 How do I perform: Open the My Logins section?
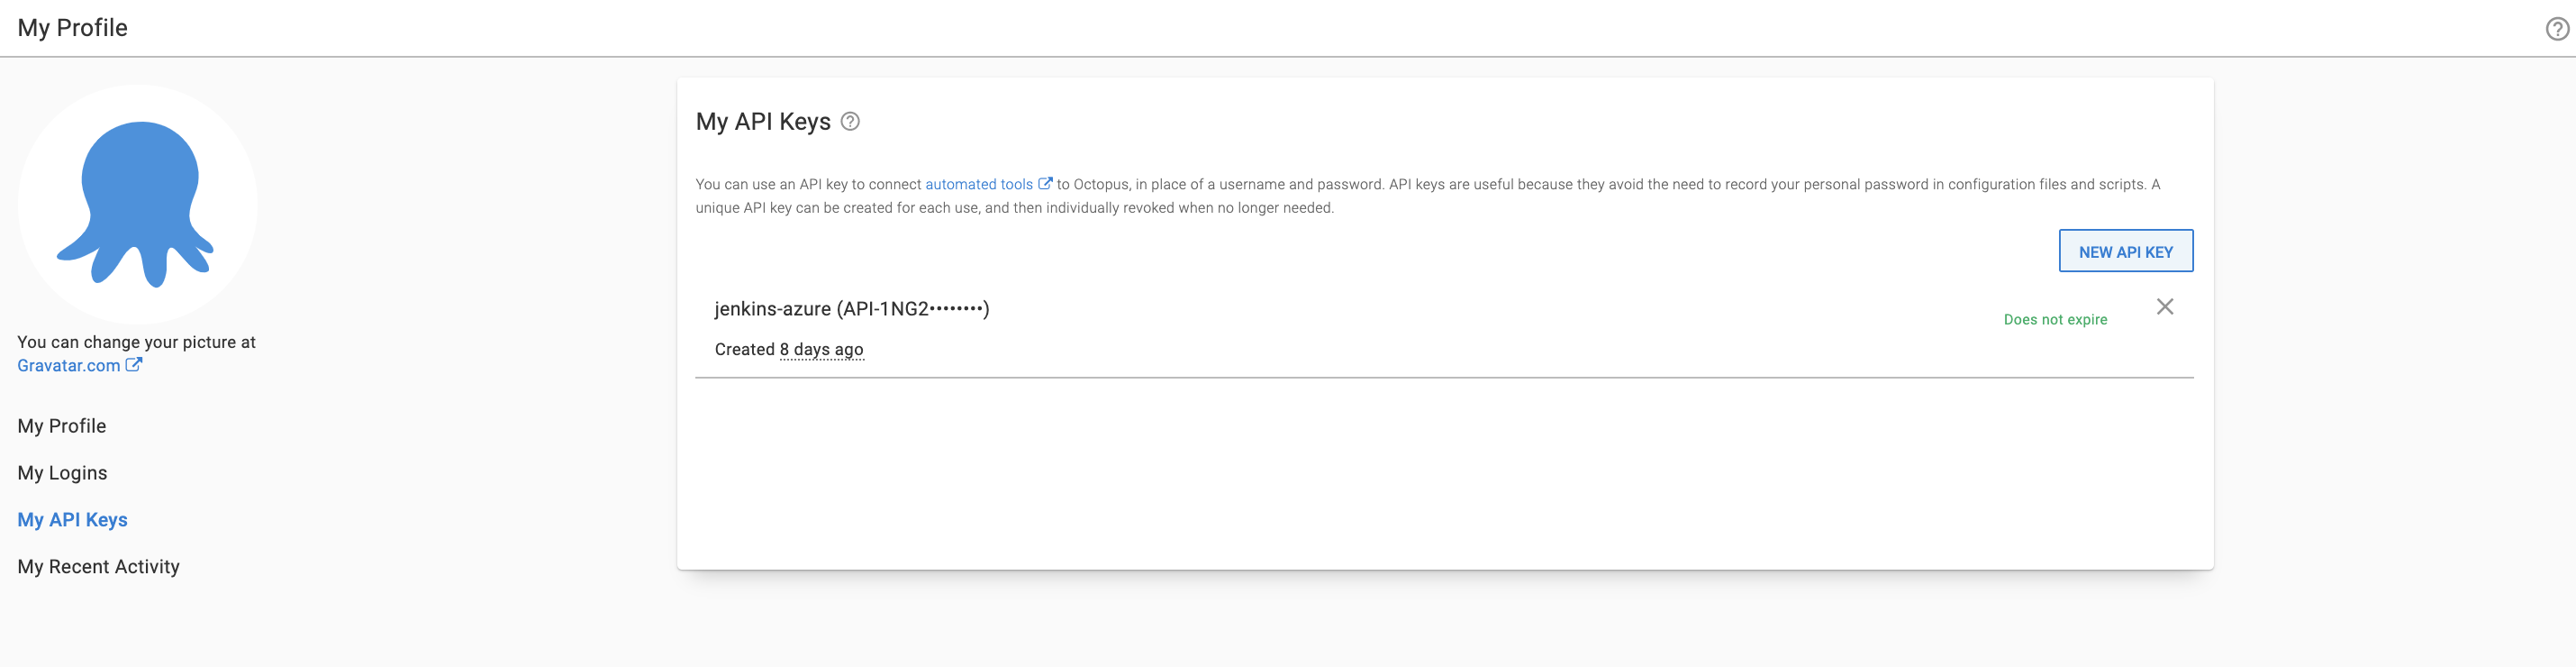pyautogui.click(x=62, y=472)
